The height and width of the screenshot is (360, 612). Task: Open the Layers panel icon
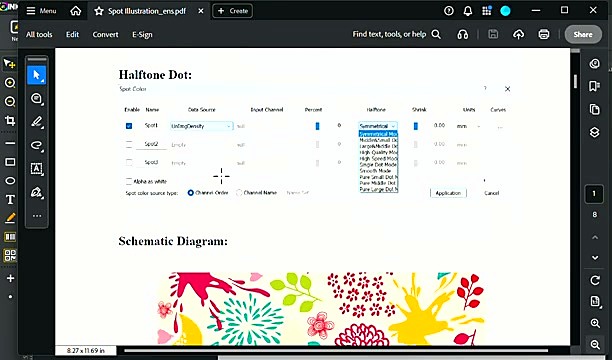[594, 132]
